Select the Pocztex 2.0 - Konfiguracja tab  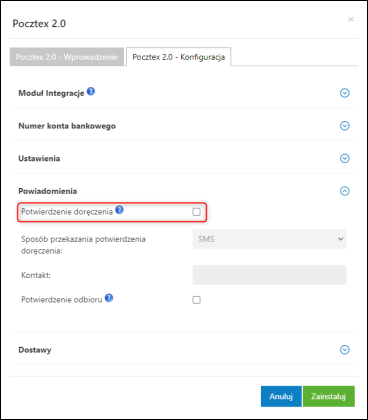[x=179, y=57]
